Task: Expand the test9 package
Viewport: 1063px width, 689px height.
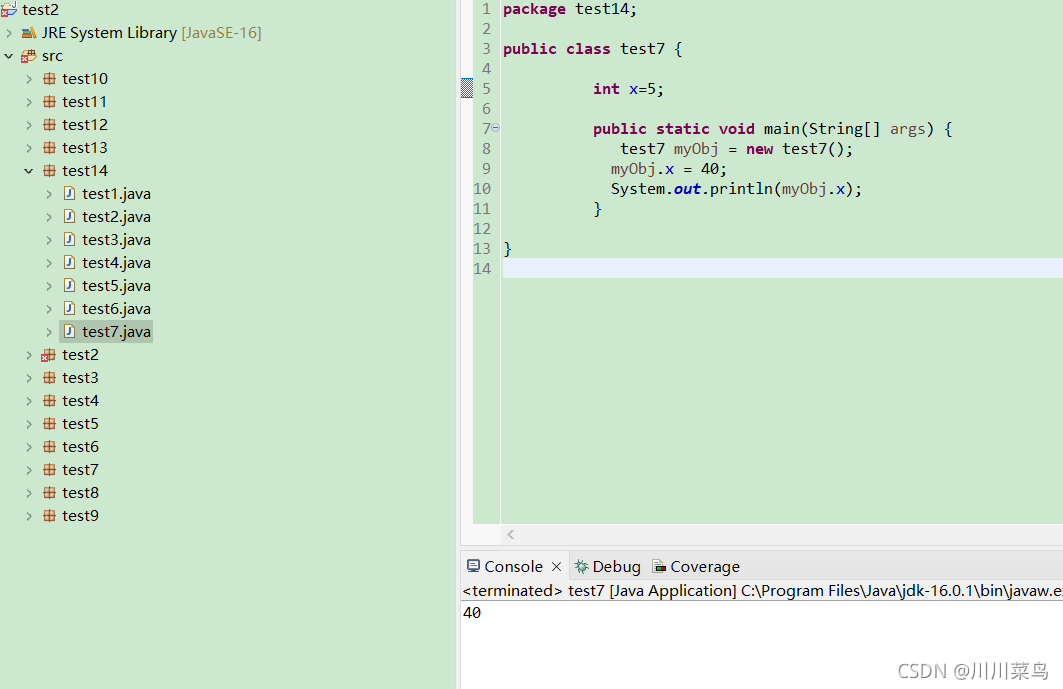Action: point(28,516)
